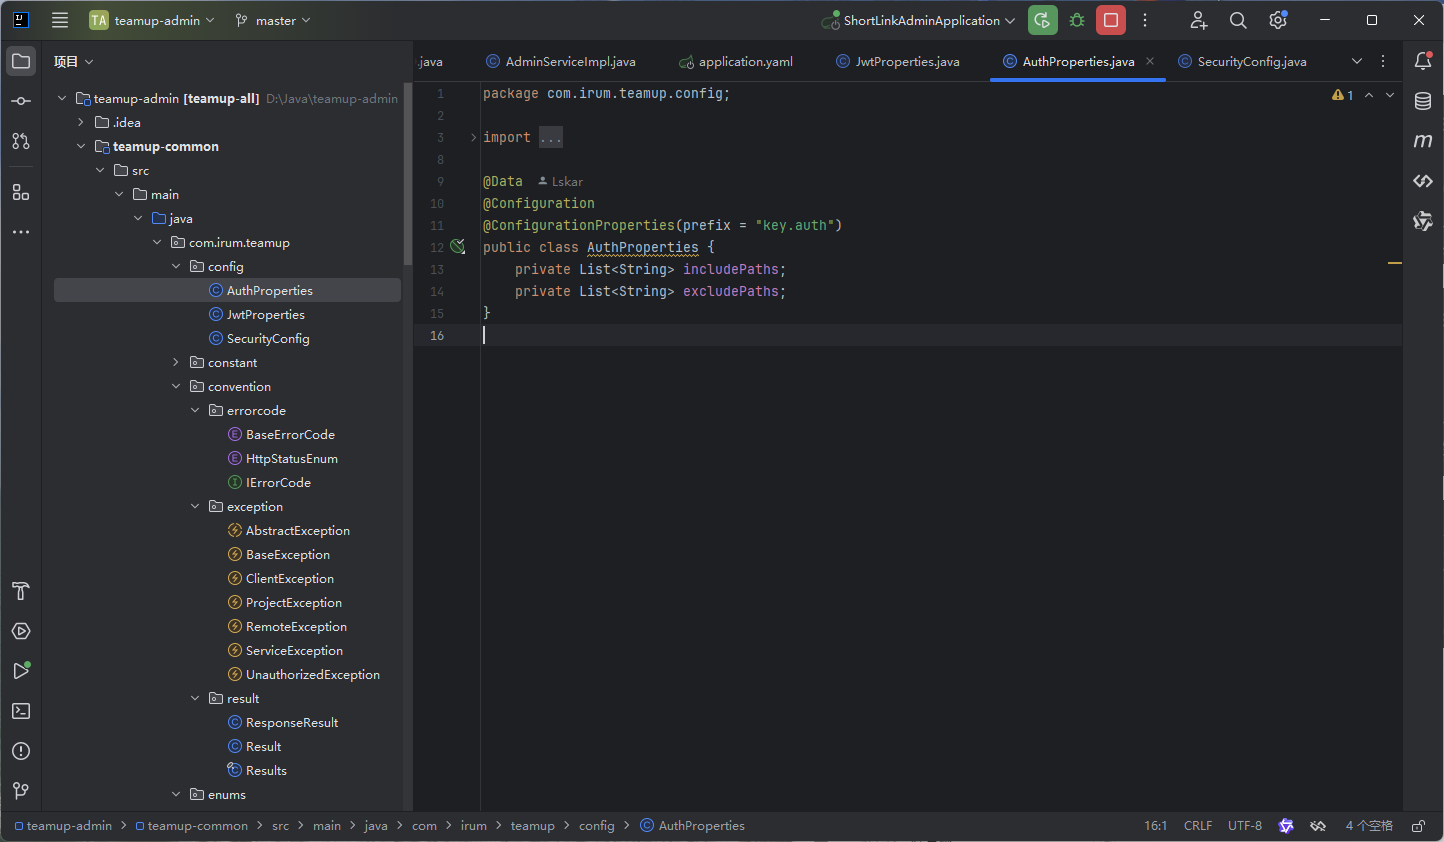Open Code With Me user icon
The image size is (1444, 842).
click(x=1198, y=20)
